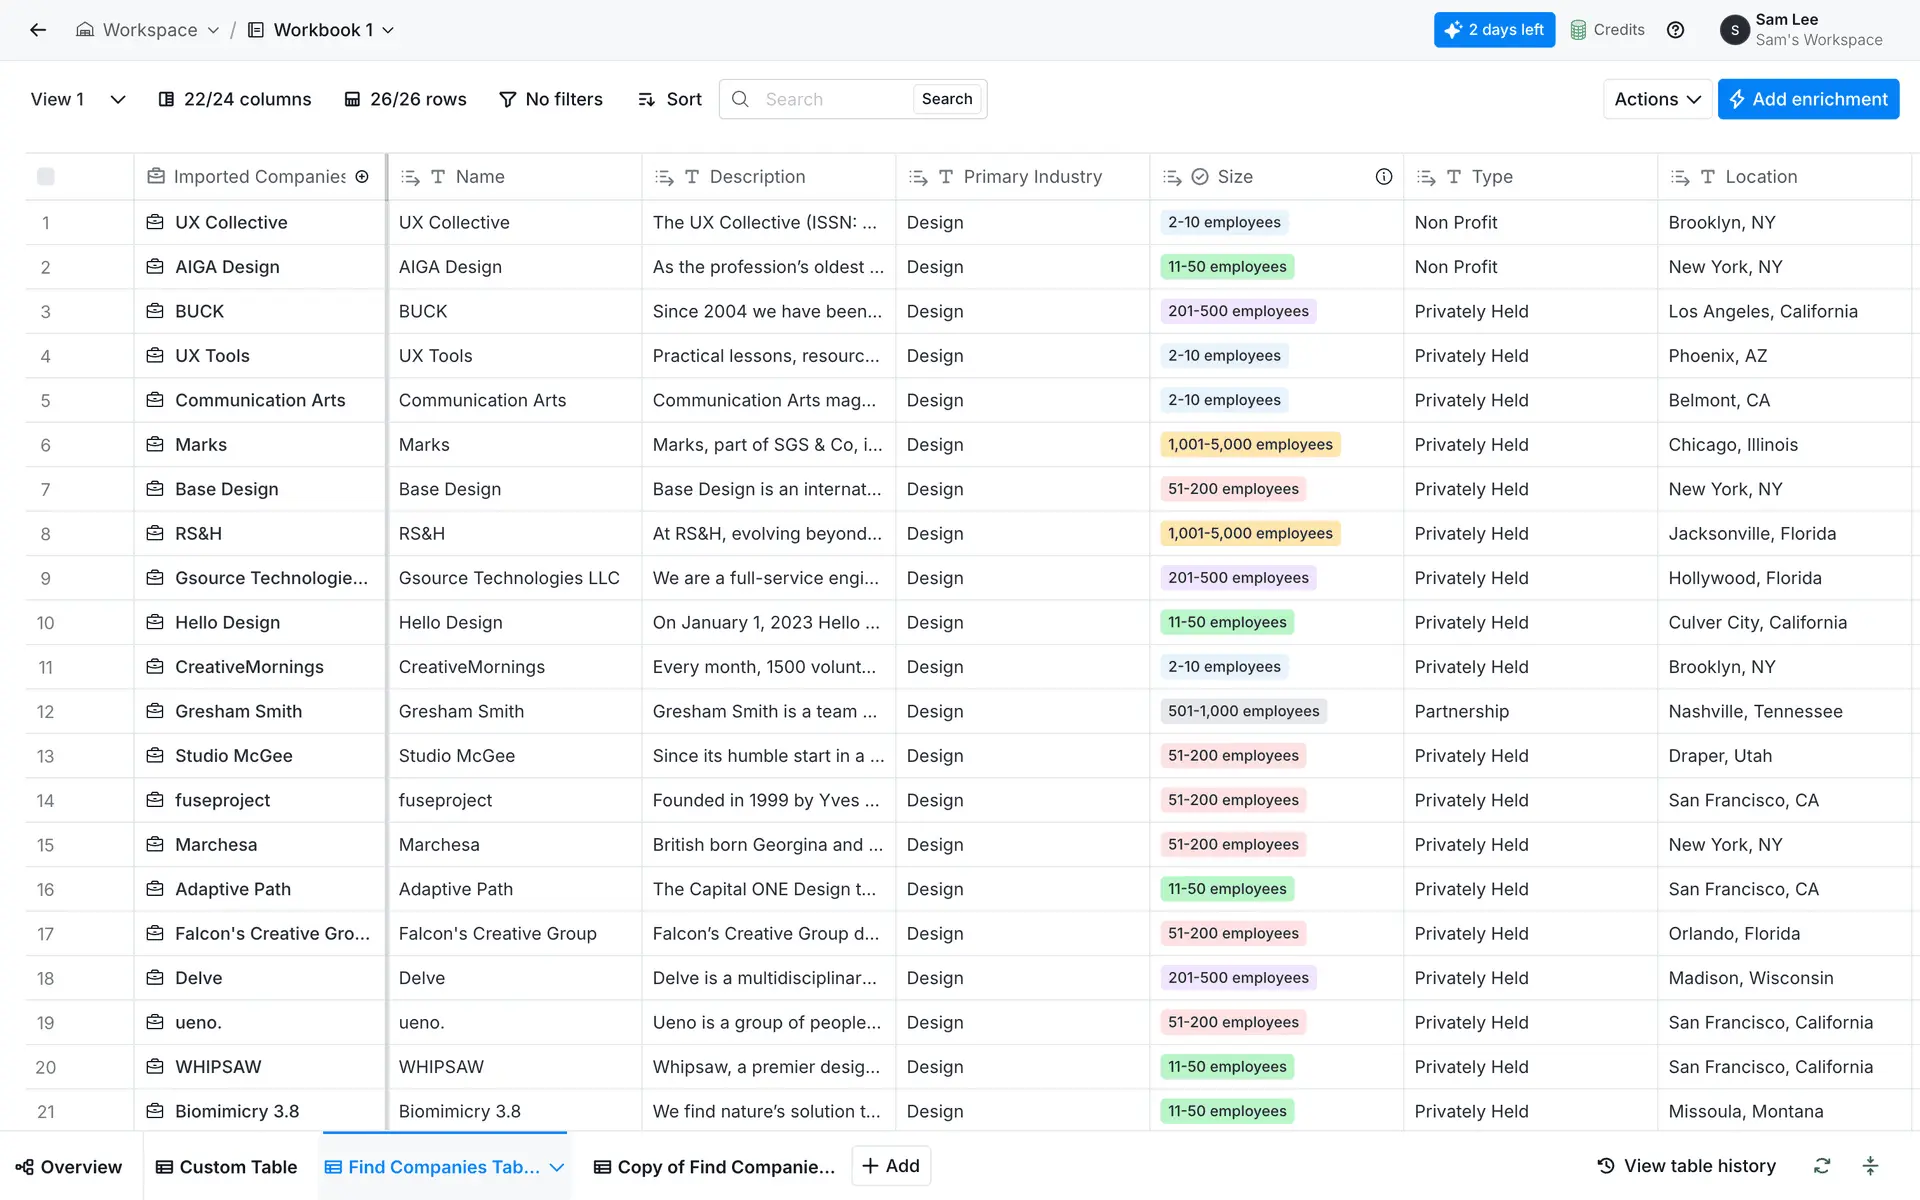Open the help question mark icon
1920x1200 pixels.
(1676, 30)
